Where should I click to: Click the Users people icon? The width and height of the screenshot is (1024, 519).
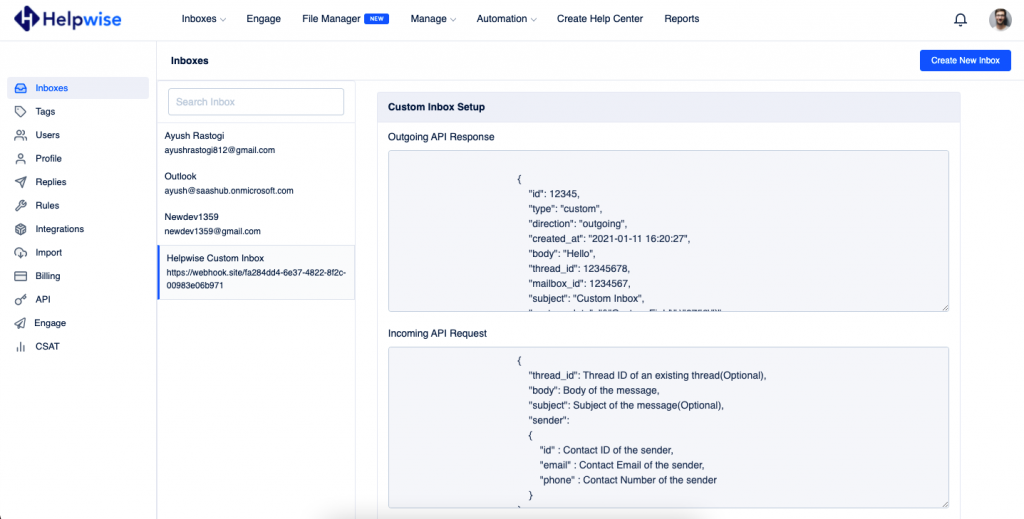click(x=21, y=135)
